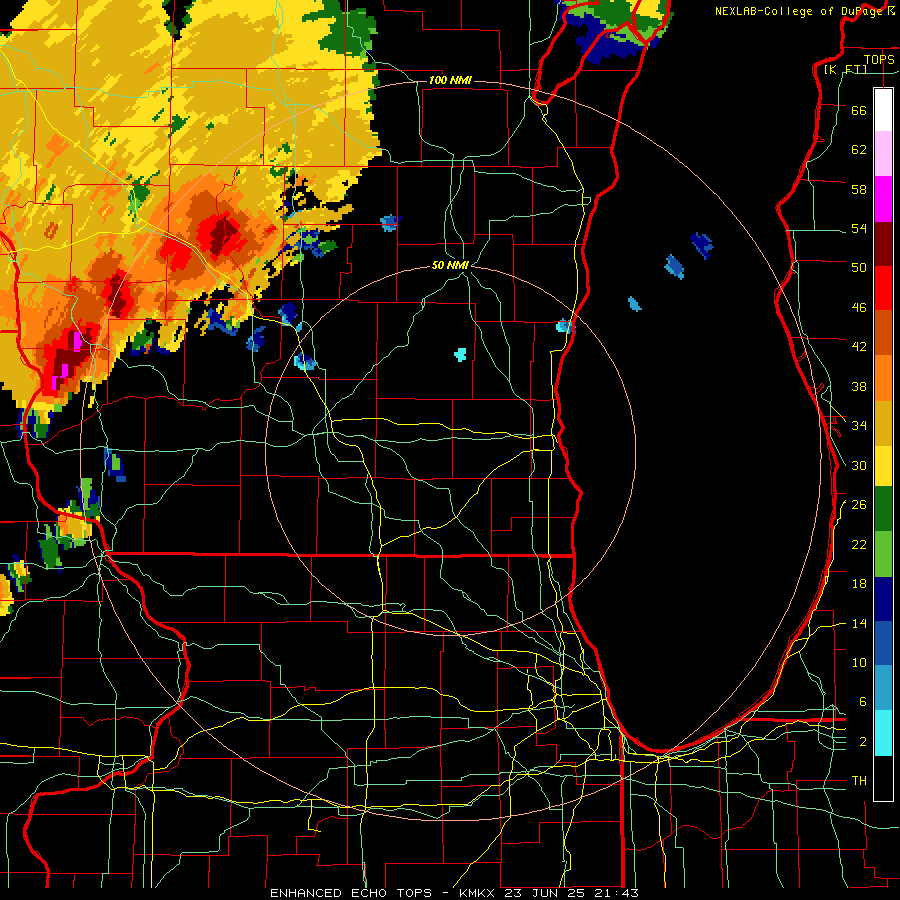Click the '[K FT]' units label
900x900 pixels.
845,69
